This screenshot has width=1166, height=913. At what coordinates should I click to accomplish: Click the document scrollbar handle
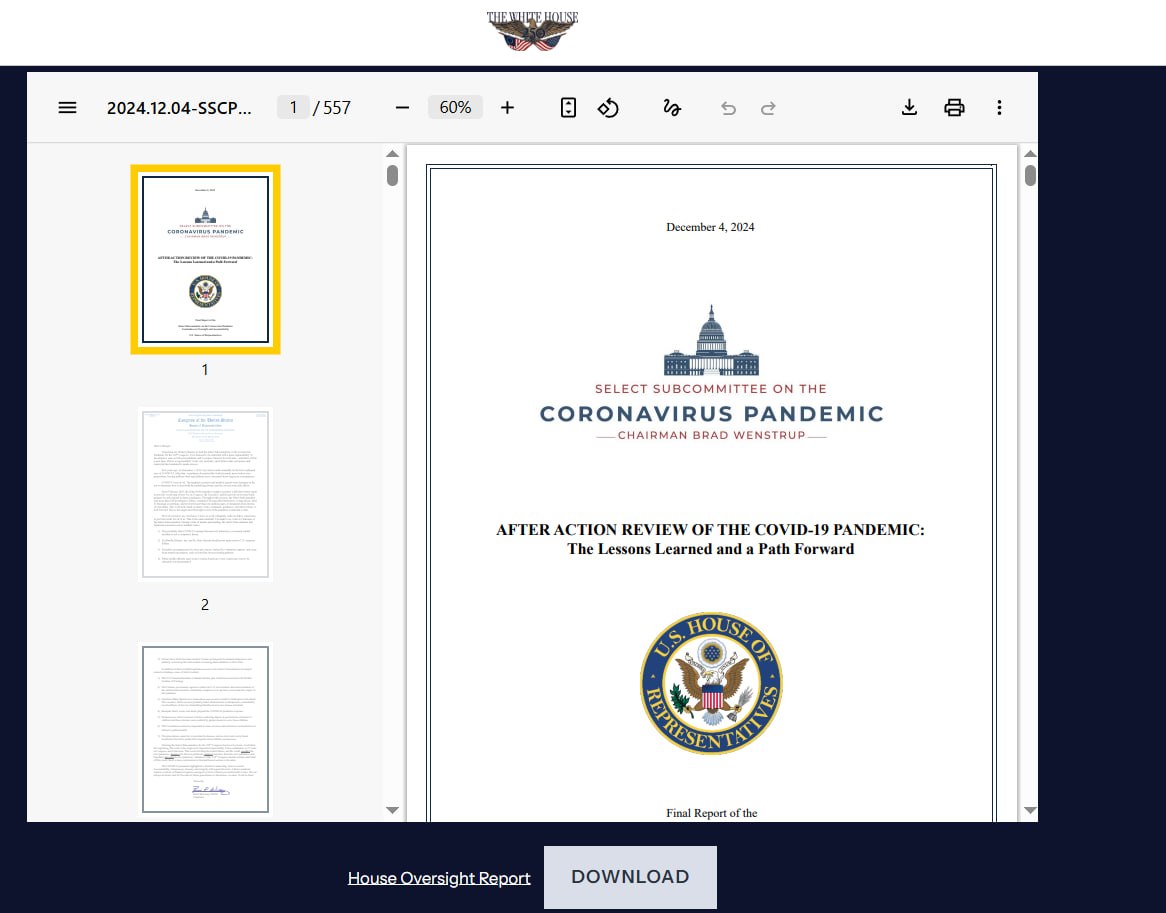(1030, 175)
